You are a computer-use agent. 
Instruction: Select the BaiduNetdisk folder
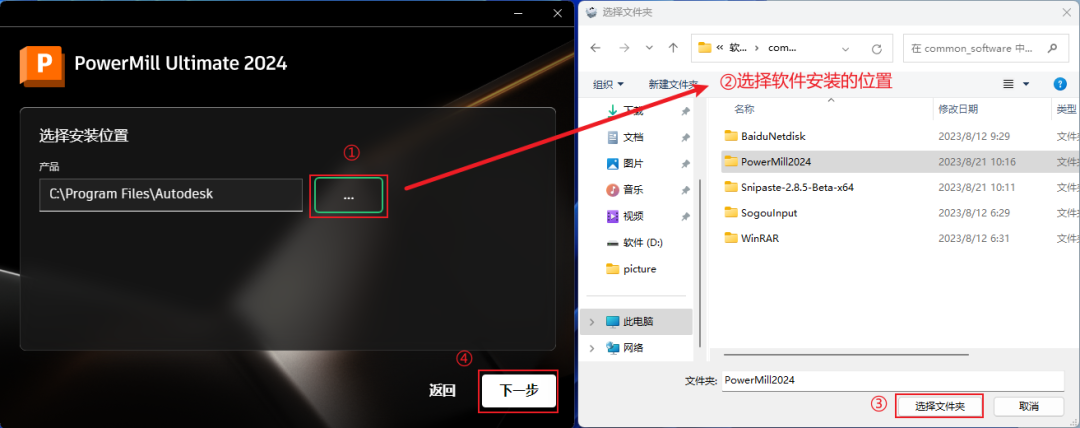tap(773, 136)
